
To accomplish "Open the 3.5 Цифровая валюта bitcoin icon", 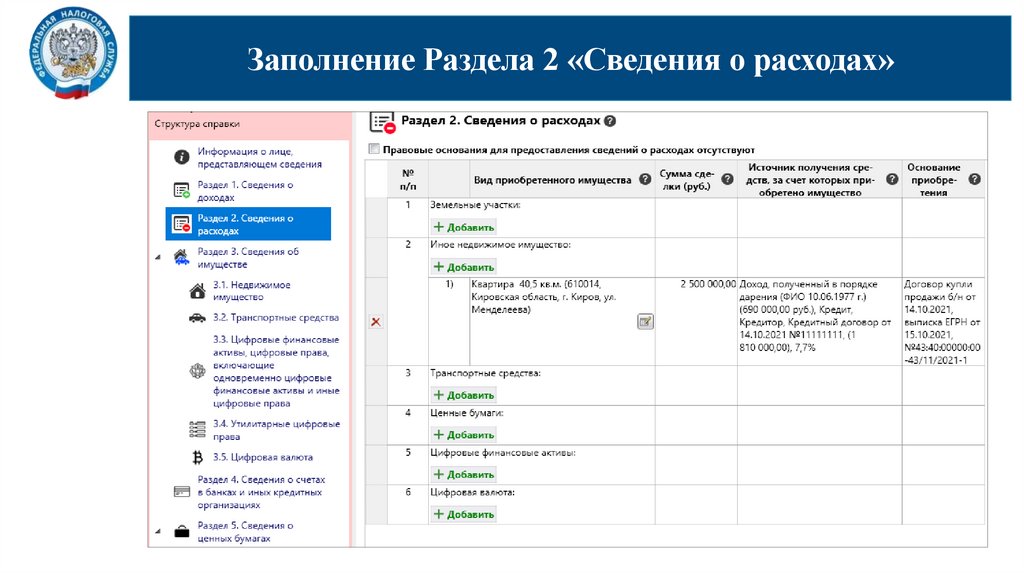I will (x=197, y=457).
